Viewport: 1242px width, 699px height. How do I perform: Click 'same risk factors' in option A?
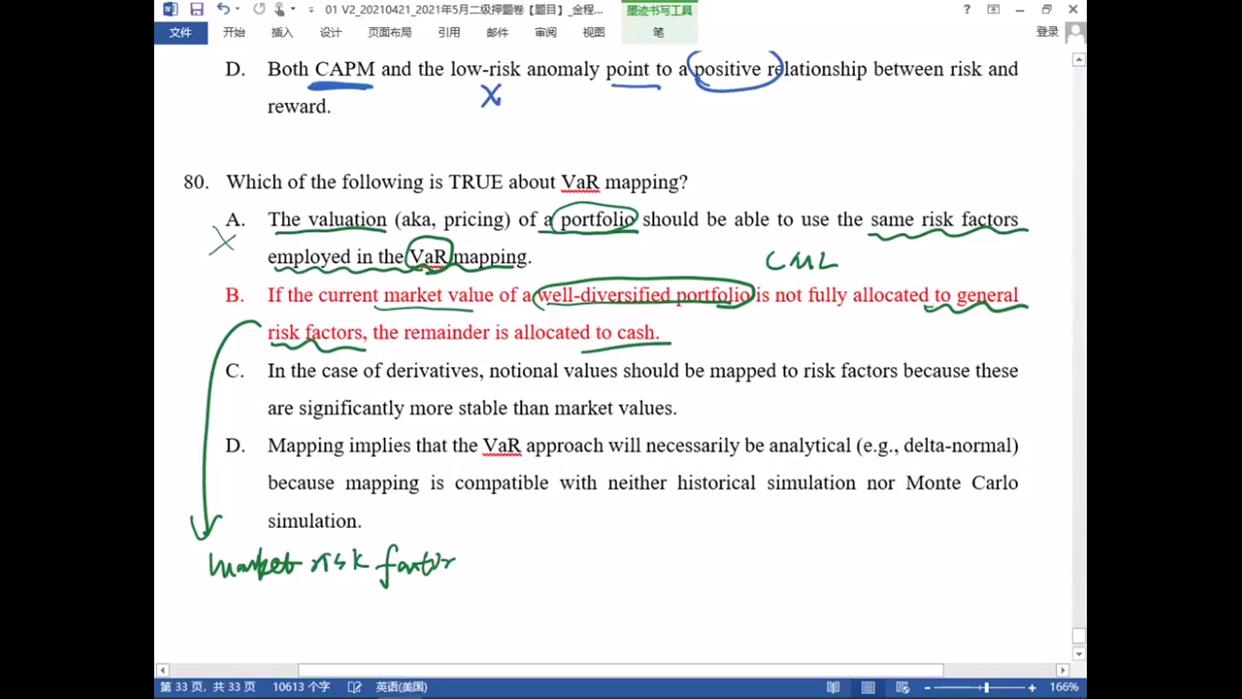944,219
